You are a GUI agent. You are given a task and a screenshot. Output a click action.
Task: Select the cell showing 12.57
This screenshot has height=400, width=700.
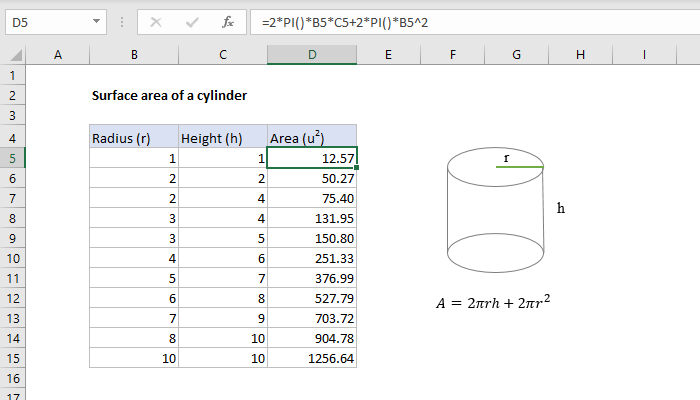pyautogui.click(x=312, y=158)
